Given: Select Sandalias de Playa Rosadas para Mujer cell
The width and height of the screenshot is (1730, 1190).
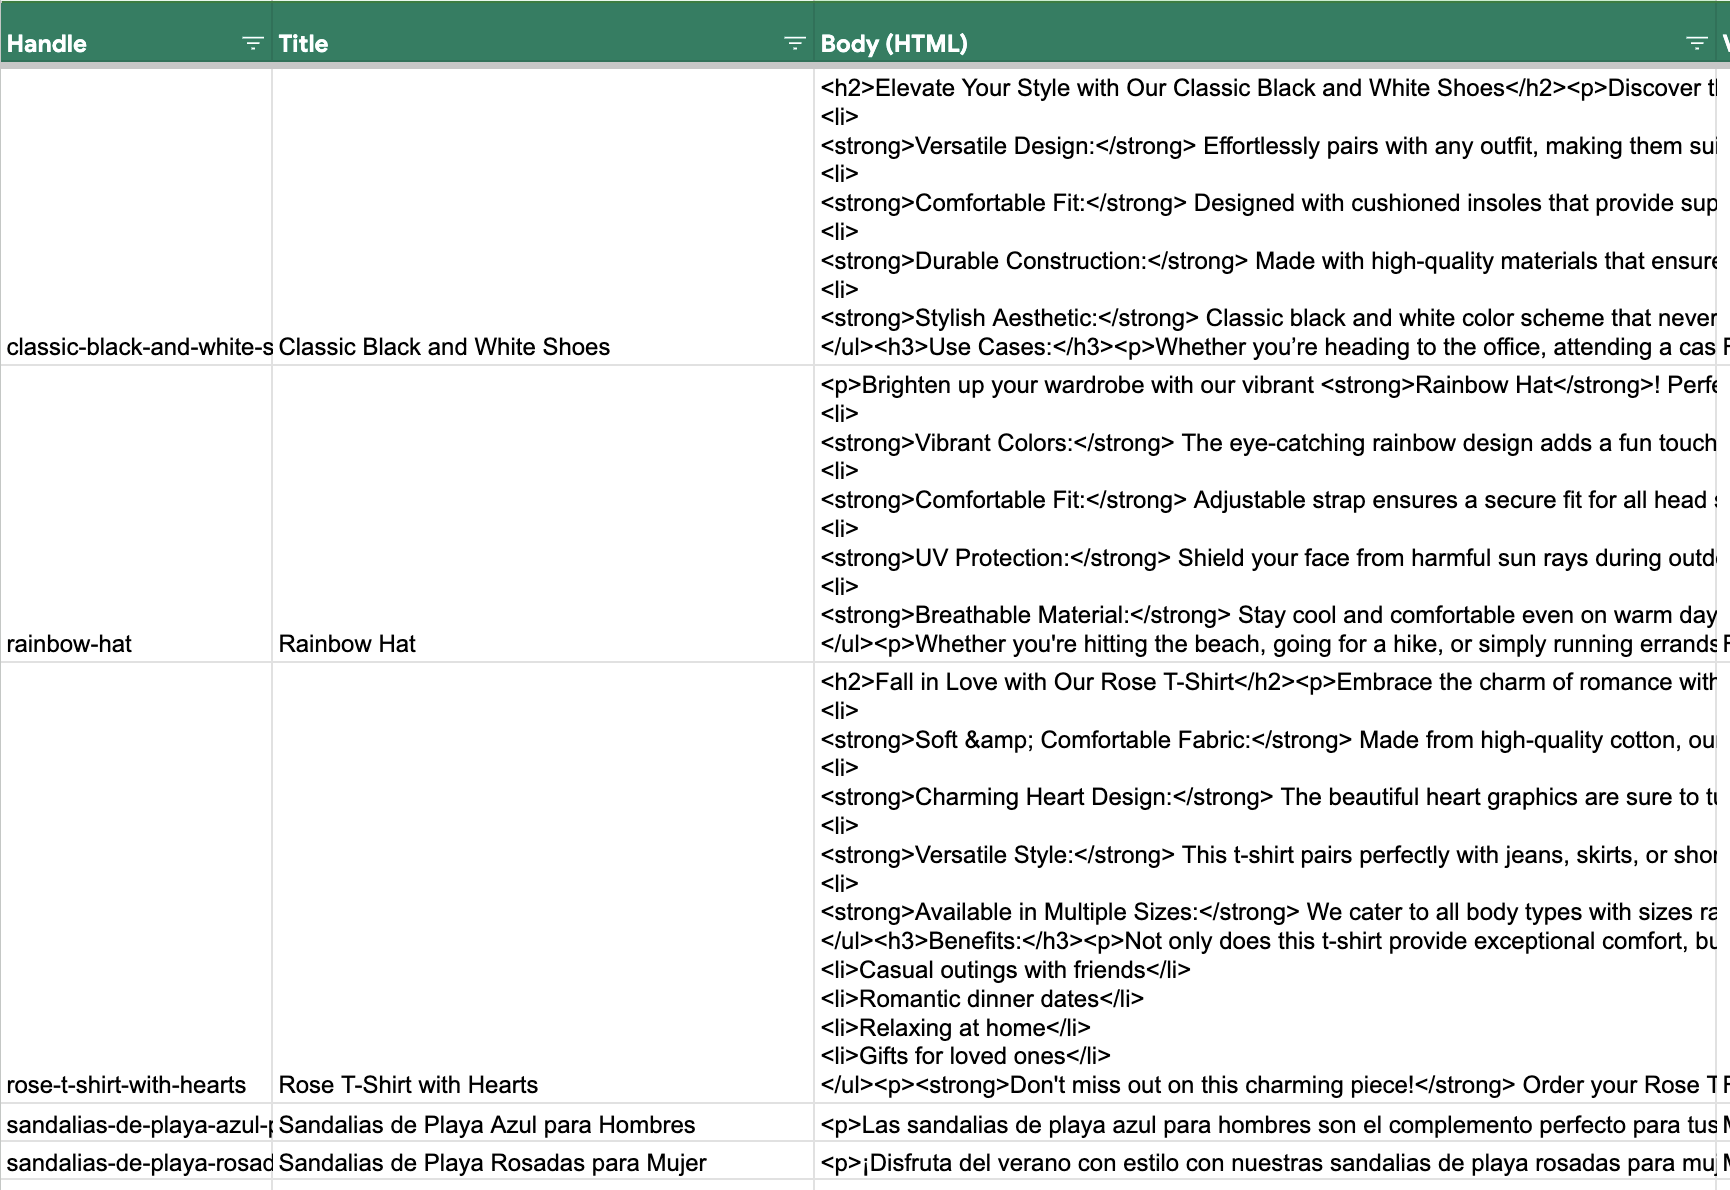Looking at the screenshot, I should pos(543,1161).
